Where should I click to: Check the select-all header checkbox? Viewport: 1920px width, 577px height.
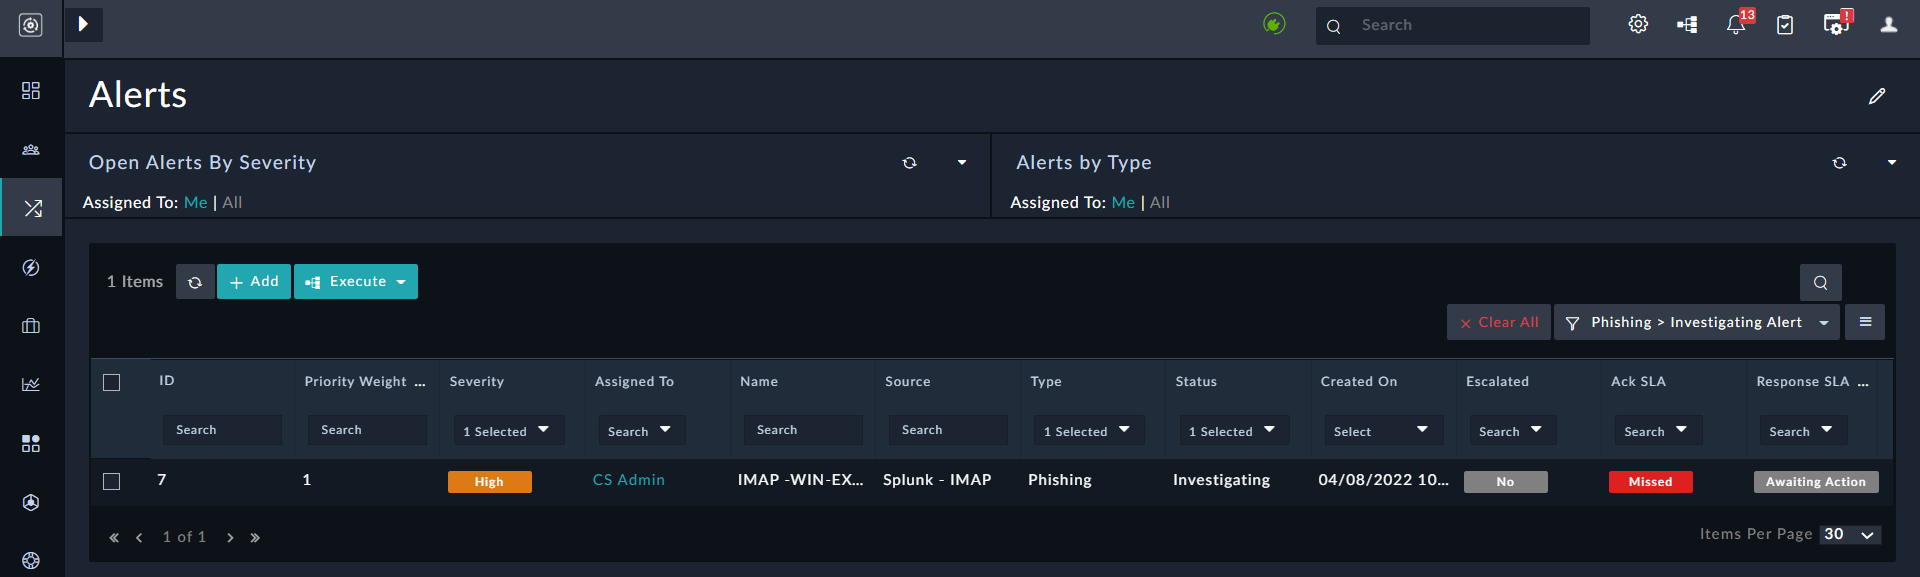[112, 383]
